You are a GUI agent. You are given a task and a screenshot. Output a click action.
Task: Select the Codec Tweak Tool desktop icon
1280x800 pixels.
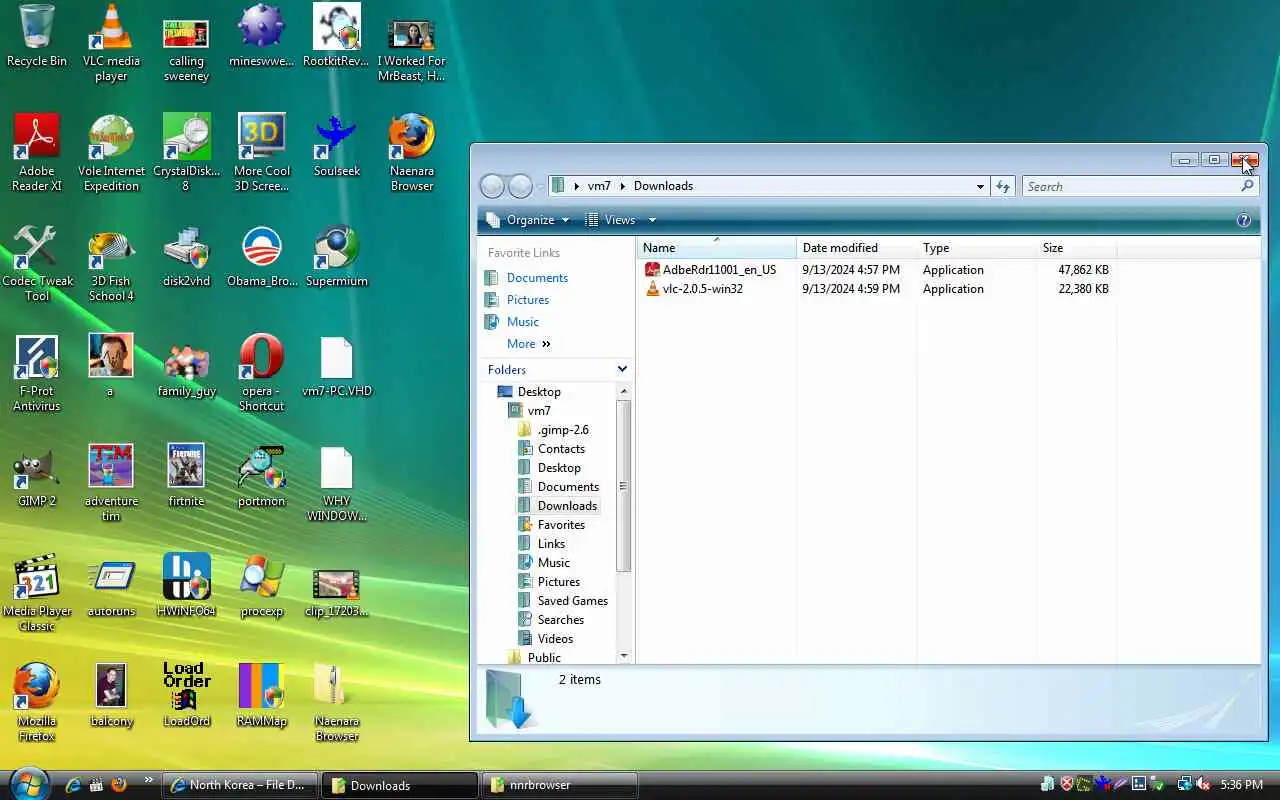click(x=37, y=262)
